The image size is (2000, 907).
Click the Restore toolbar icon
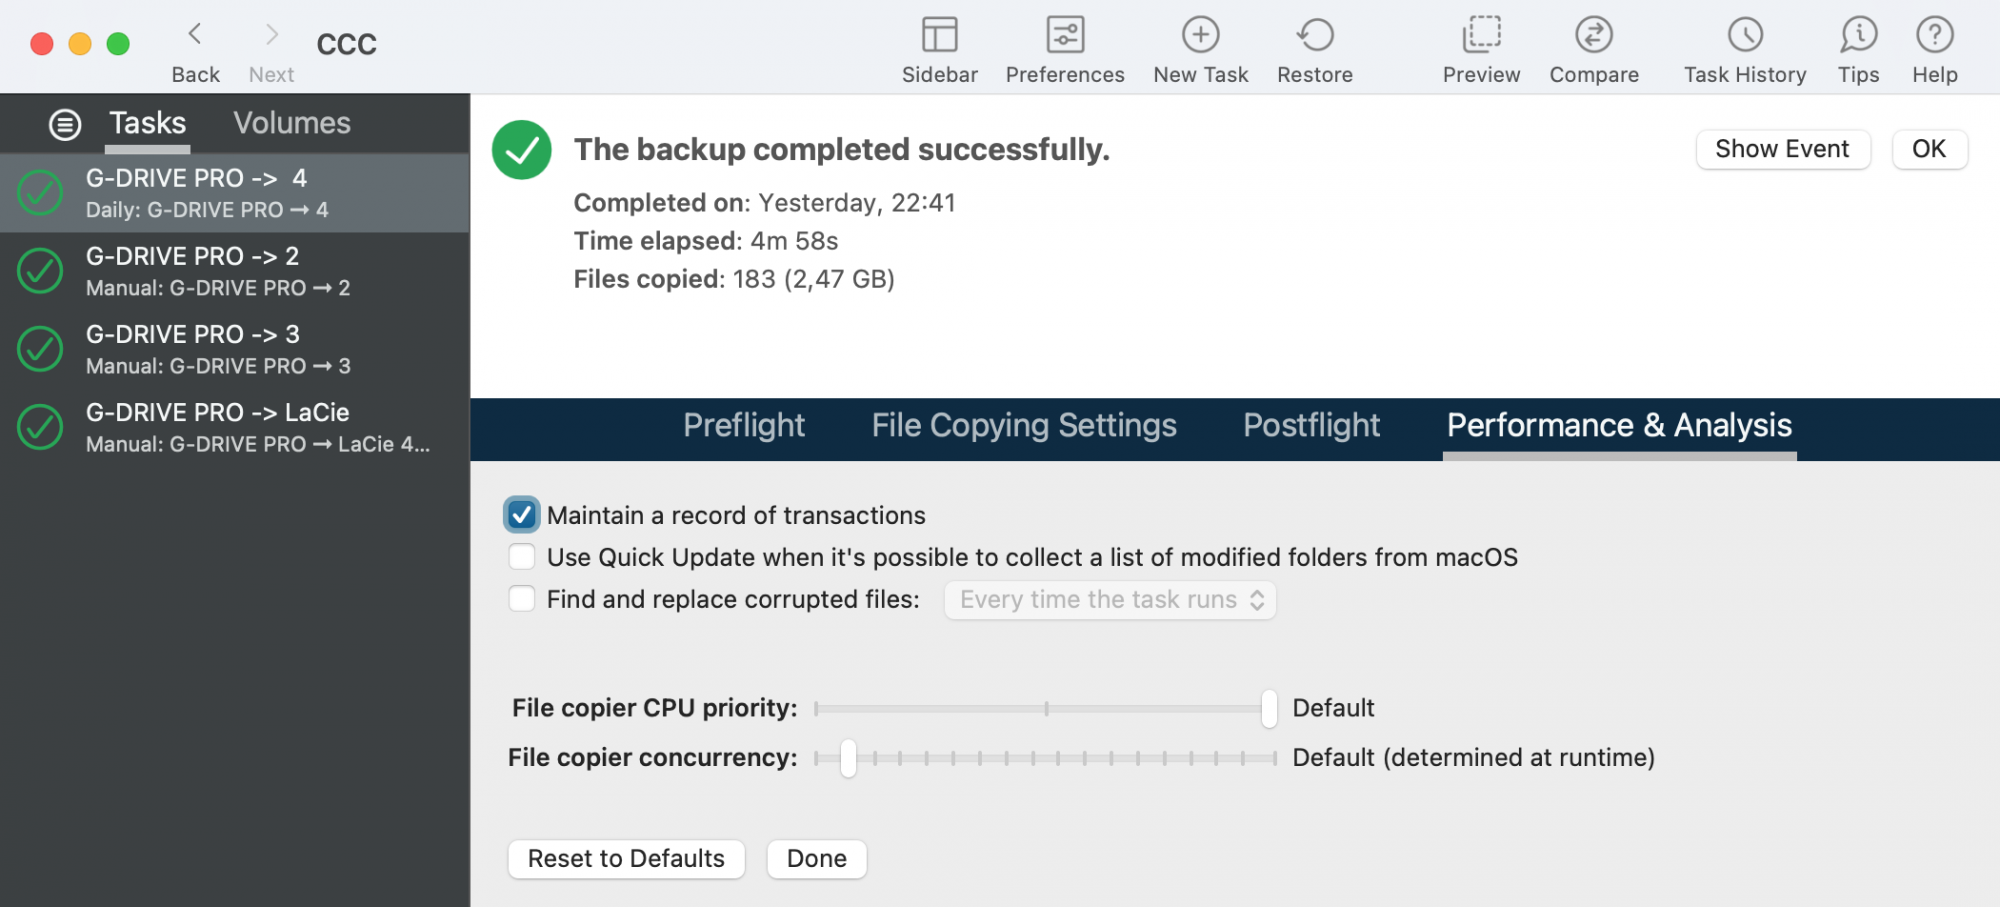tap(1314, 36)
